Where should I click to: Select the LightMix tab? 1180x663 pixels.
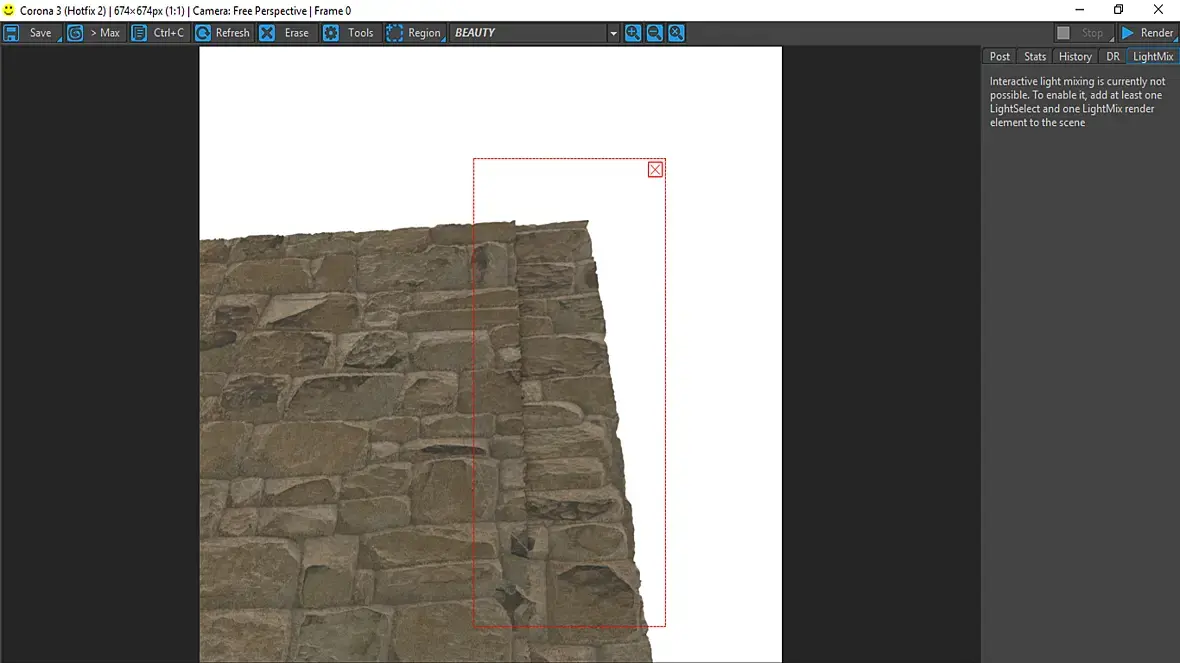(1153, 56)
